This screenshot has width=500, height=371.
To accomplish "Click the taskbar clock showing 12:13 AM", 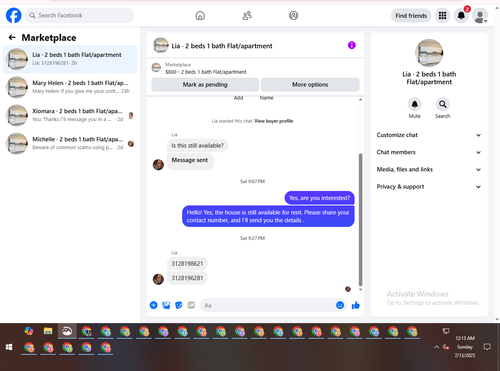I will [465, 347].
